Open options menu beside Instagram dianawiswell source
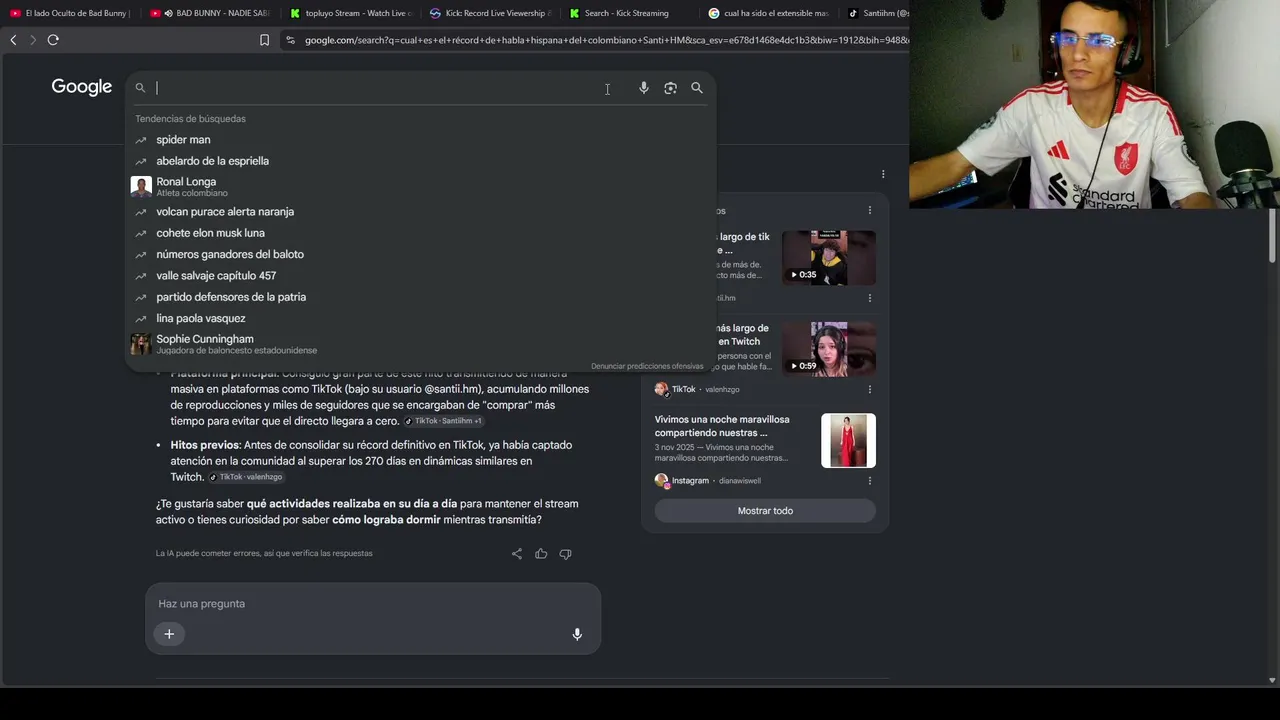This screenshot has width=1280, height=720. (x=870, y=480)
